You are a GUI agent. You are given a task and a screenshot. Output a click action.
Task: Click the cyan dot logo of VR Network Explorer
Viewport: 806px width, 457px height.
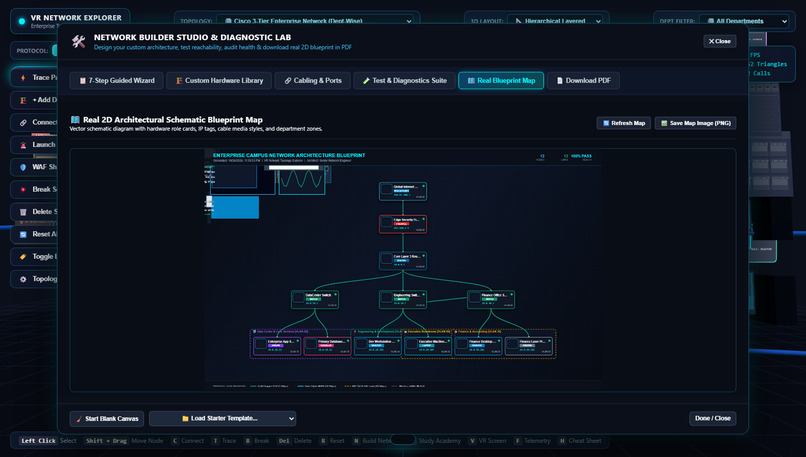coord(22,21)
